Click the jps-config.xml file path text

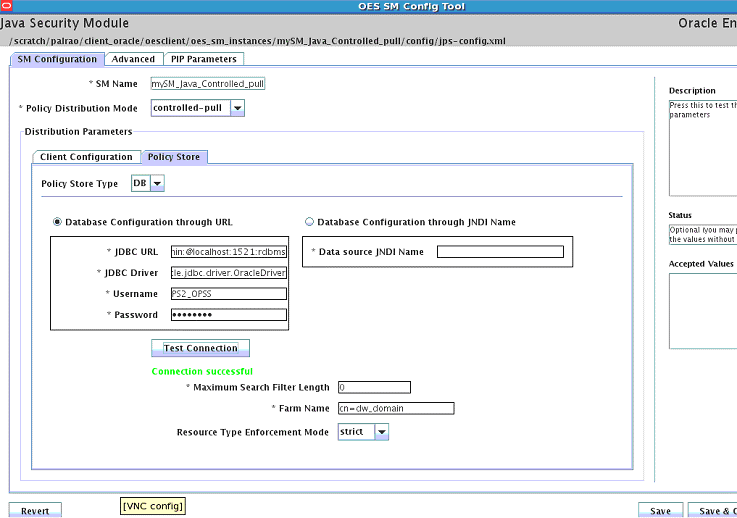pyautogui.click(x=258, y=41)
